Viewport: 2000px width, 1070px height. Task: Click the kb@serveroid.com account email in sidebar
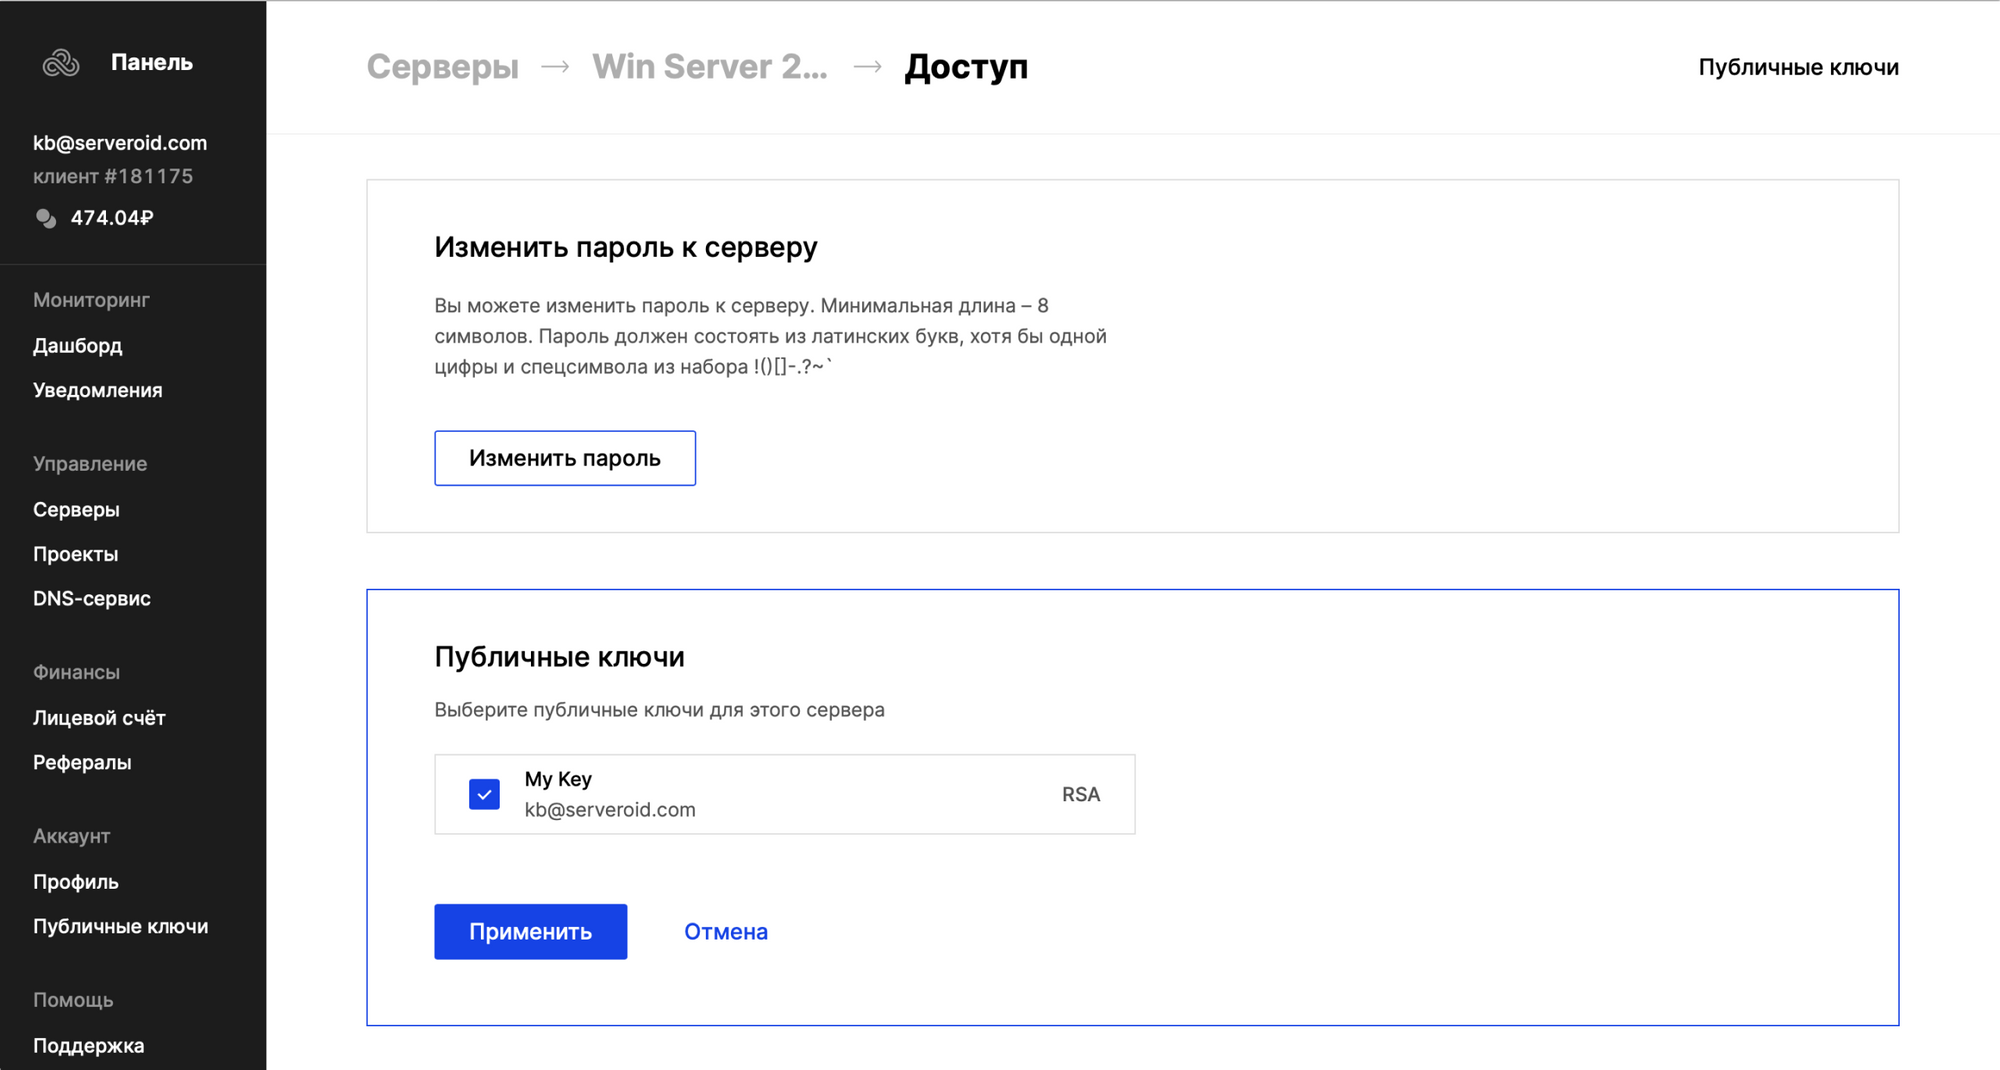[120, 143]
